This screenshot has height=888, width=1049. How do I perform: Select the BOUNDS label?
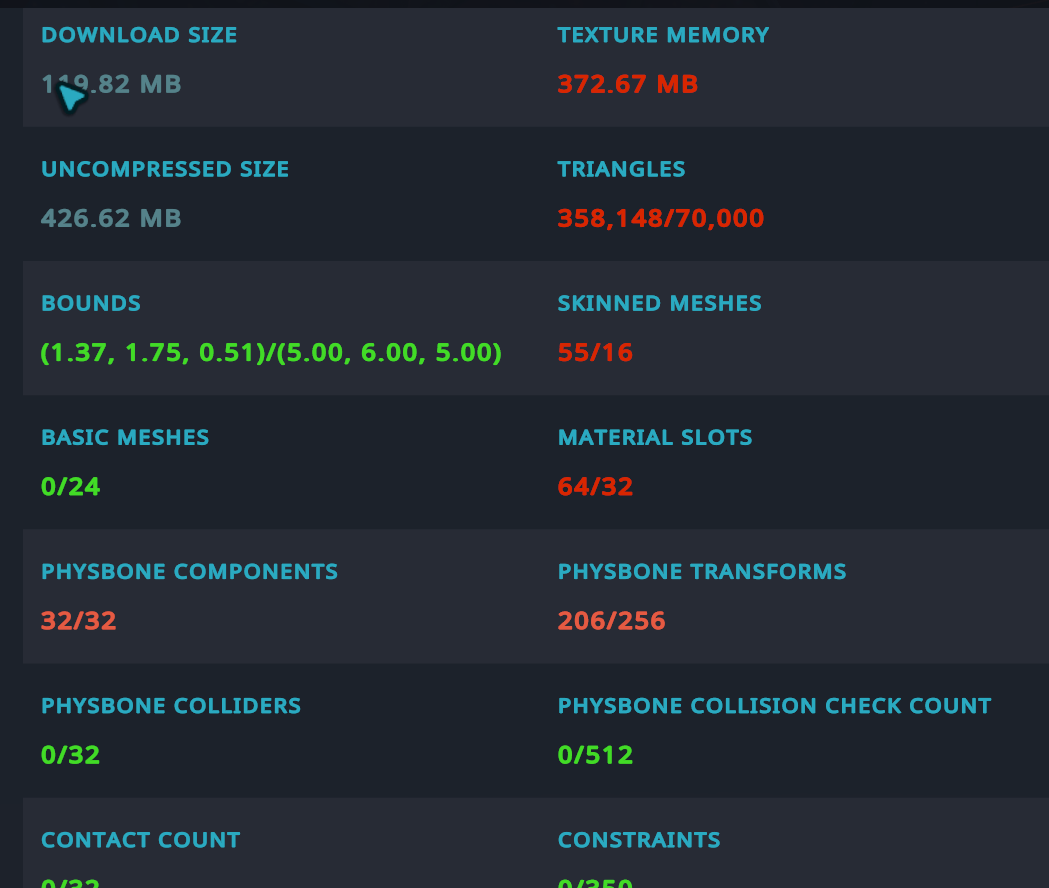click(x=91, y=303)
